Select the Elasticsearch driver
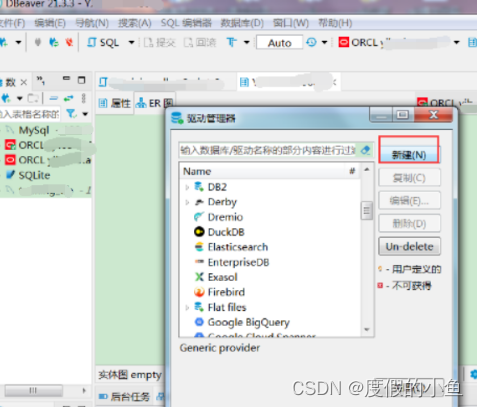Image resolution: width=479 pixels, height=407 pixels. click(x=238, y=247)
